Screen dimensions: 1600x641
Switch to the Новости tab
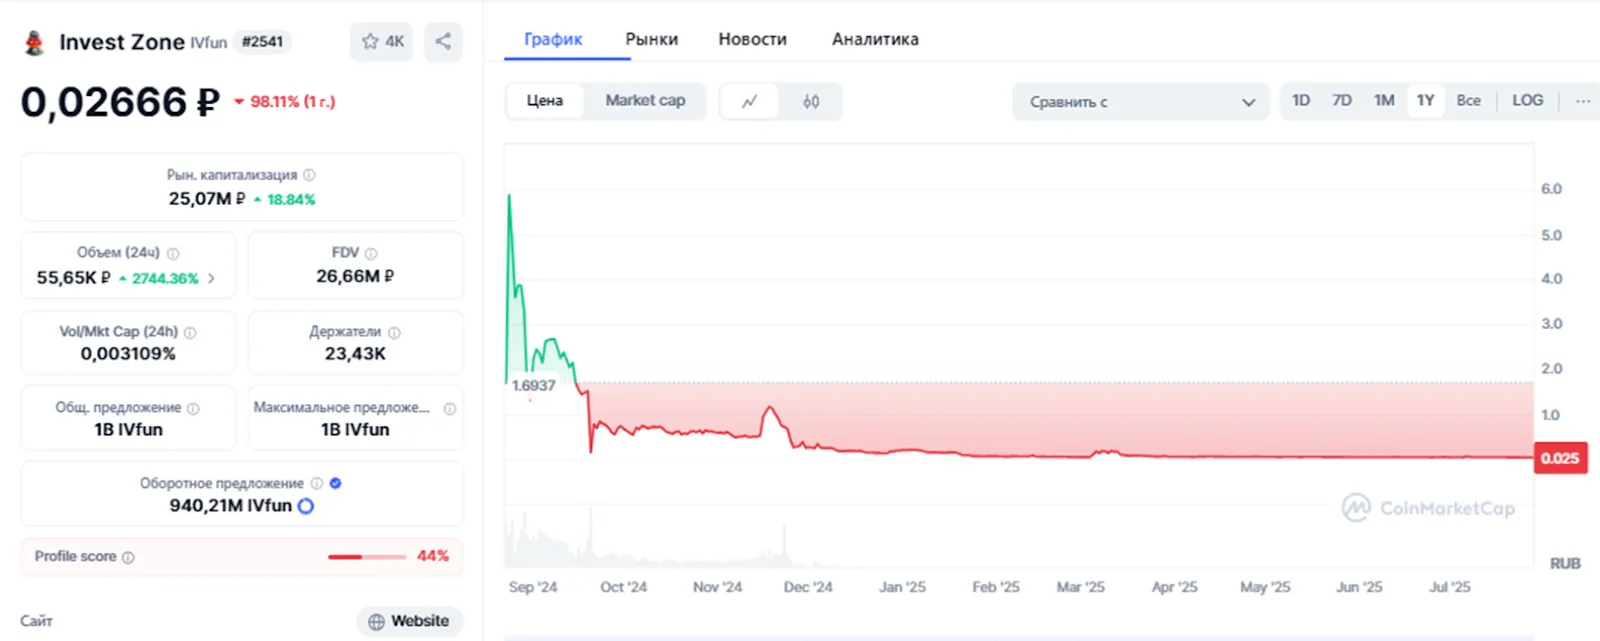(x=753, y=39)
